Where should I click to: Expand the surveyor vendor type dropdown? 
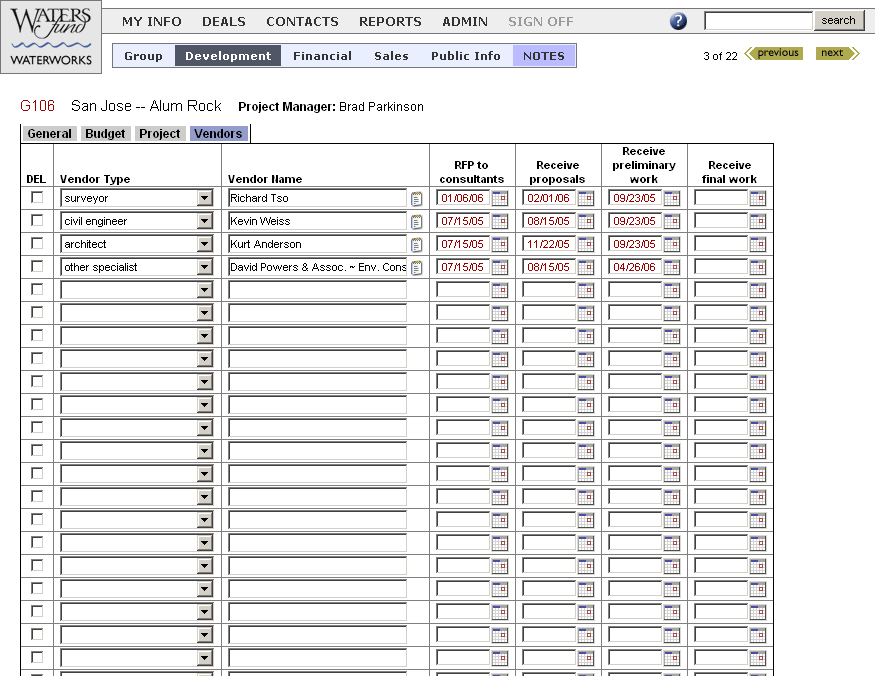click(x=205, y=198)
